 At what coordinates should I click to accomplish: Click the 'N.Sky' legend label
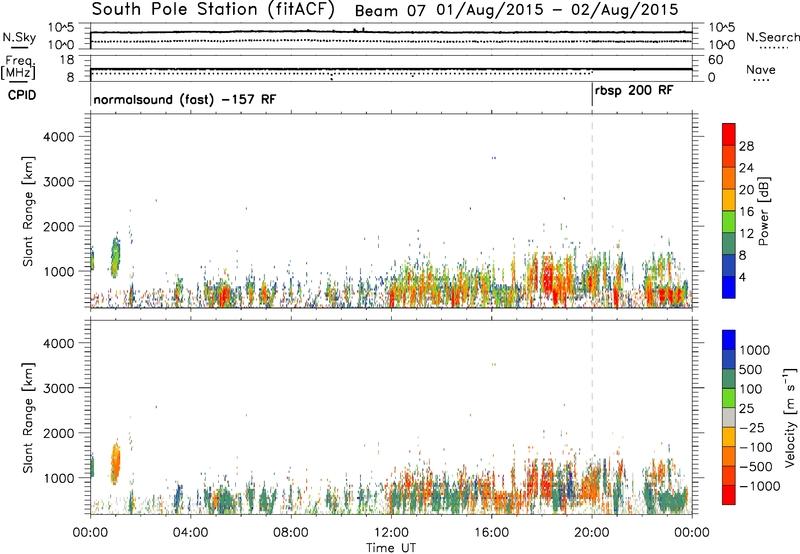(x=19, y=37)
